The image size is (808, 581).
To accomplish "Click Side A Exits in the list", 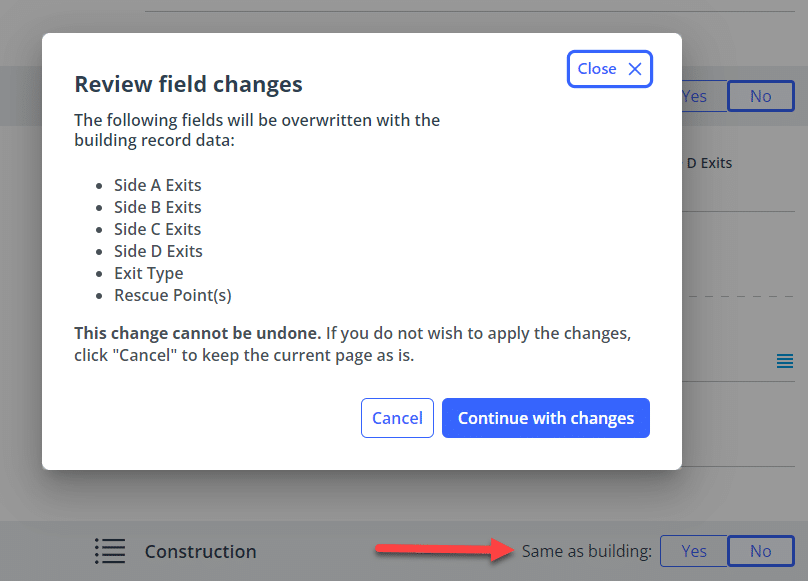I will click(x=158, y=185).
